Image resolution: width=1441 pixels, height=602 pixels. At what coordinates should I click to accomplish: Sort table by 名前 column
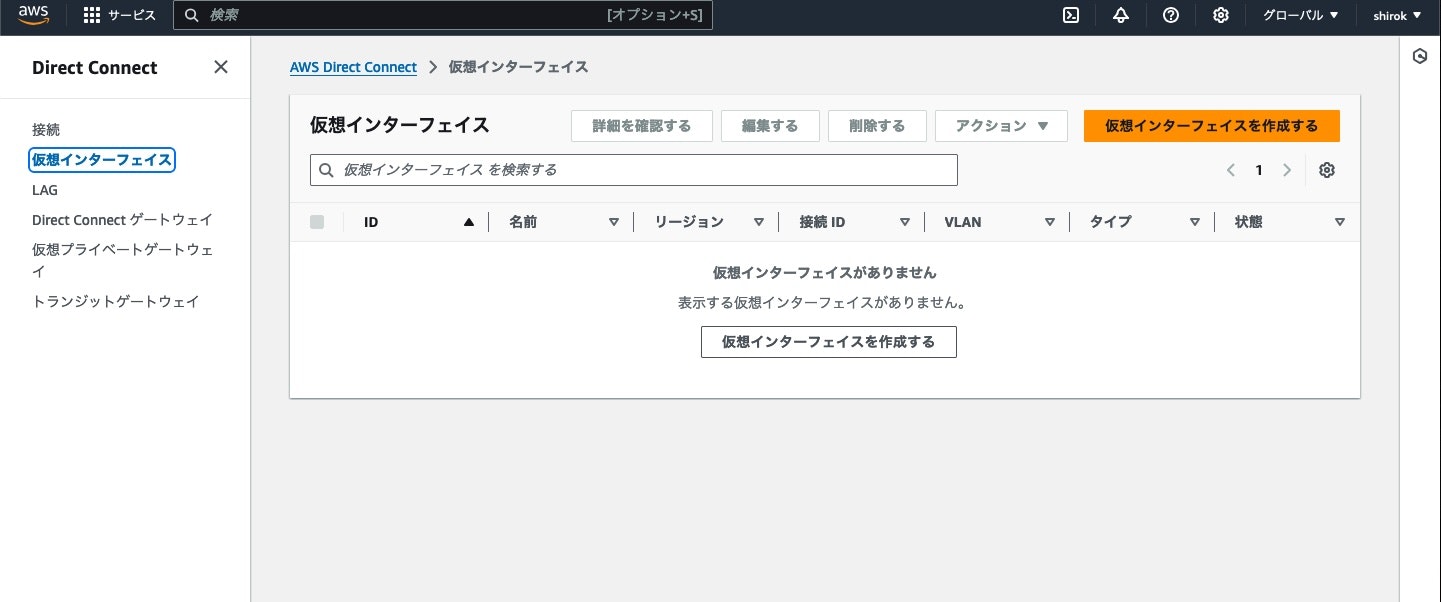click(x=614, y=222)
